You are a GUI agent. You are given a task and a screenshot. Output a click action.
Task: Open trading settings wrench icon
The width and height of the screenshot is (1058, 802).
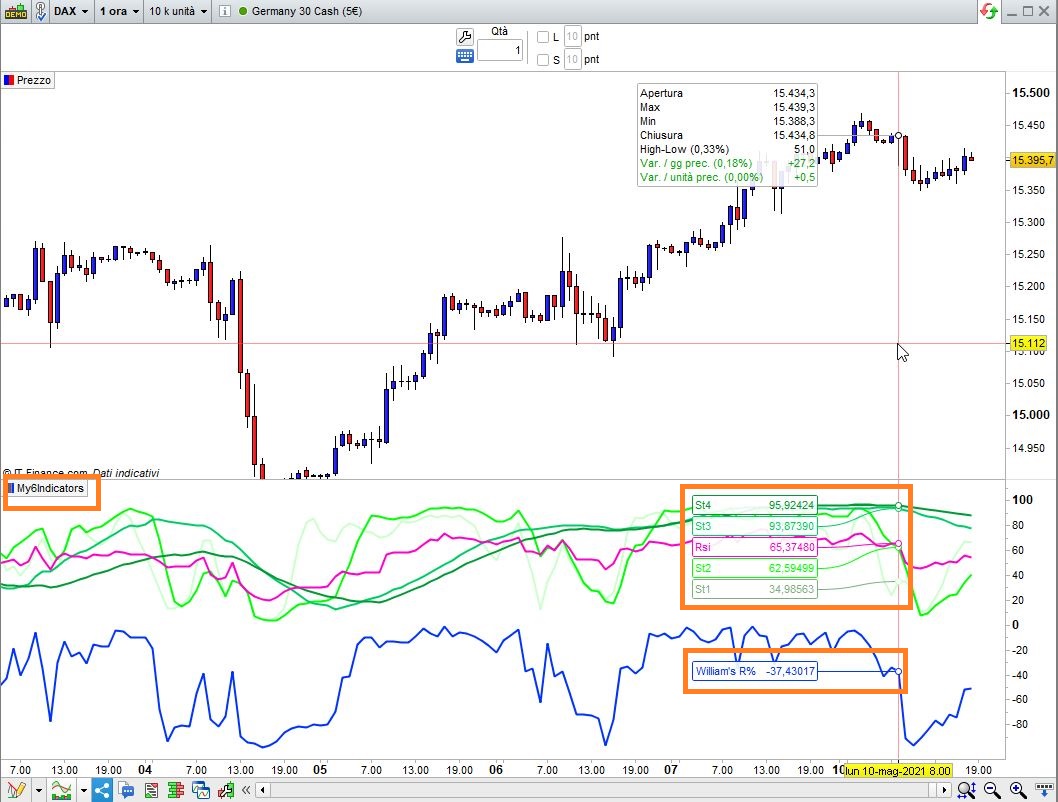coord(465,36)
